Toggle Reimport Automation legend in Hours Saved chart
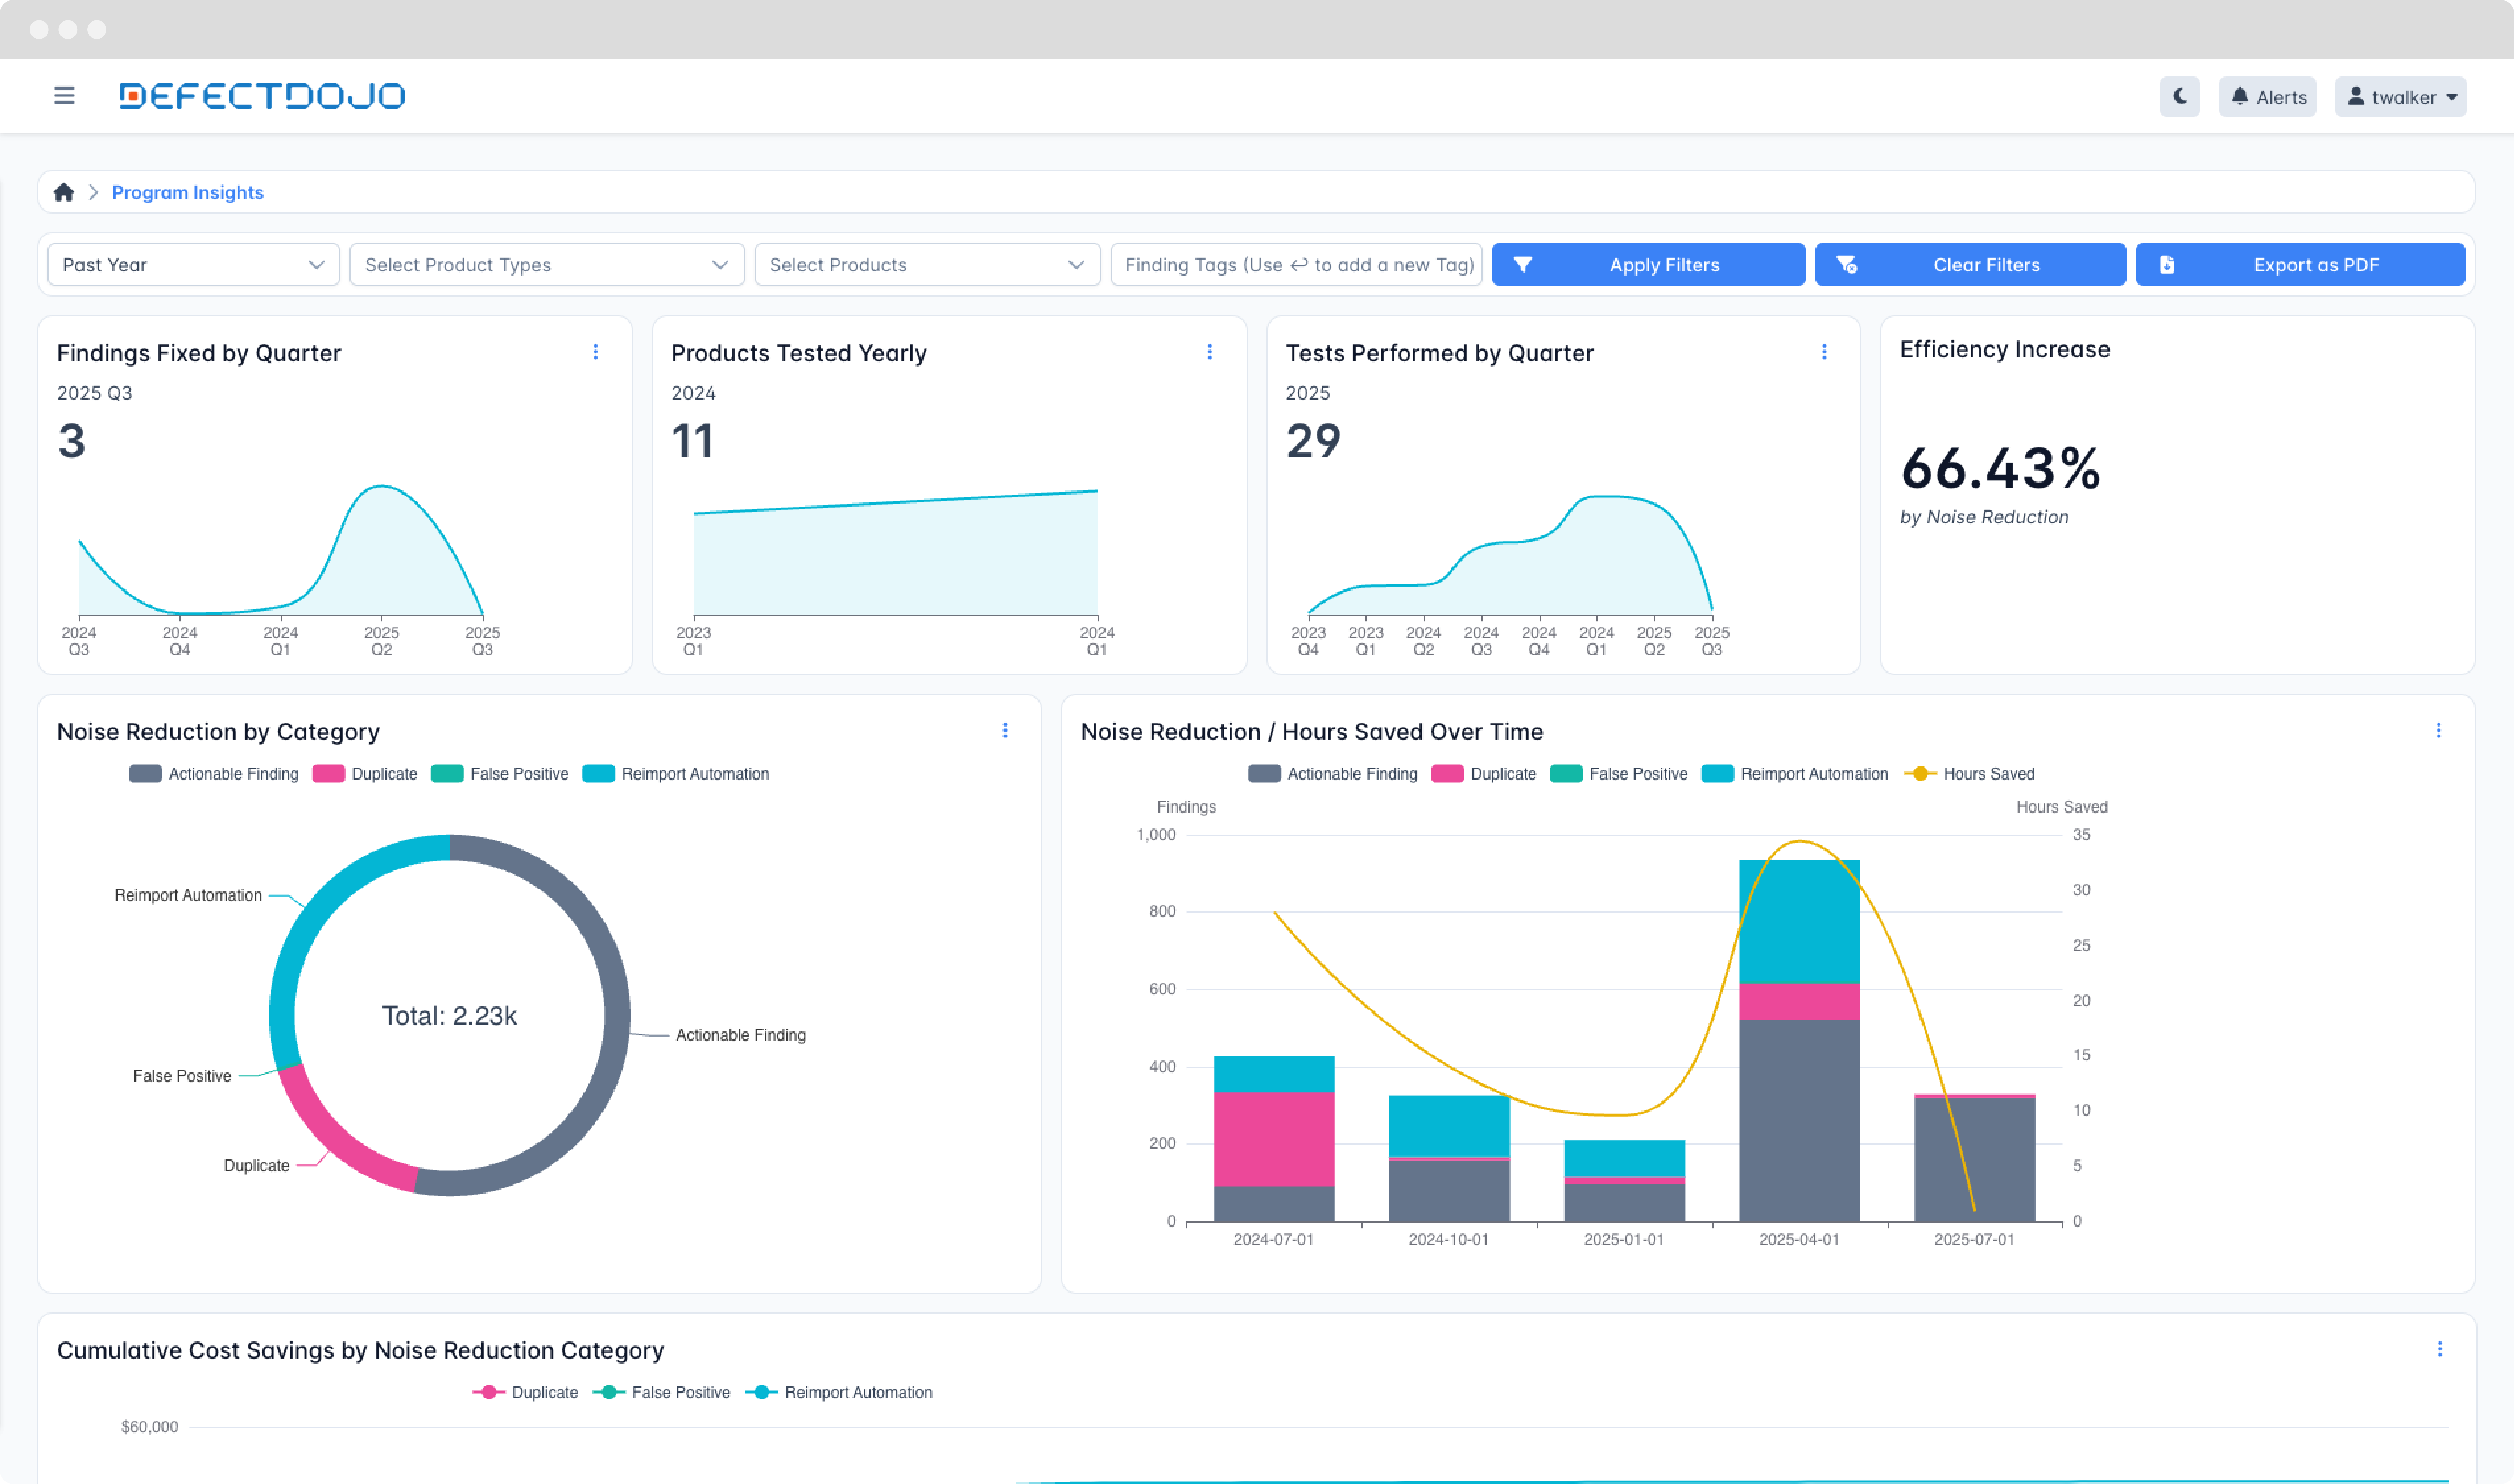 point(1795,774)
